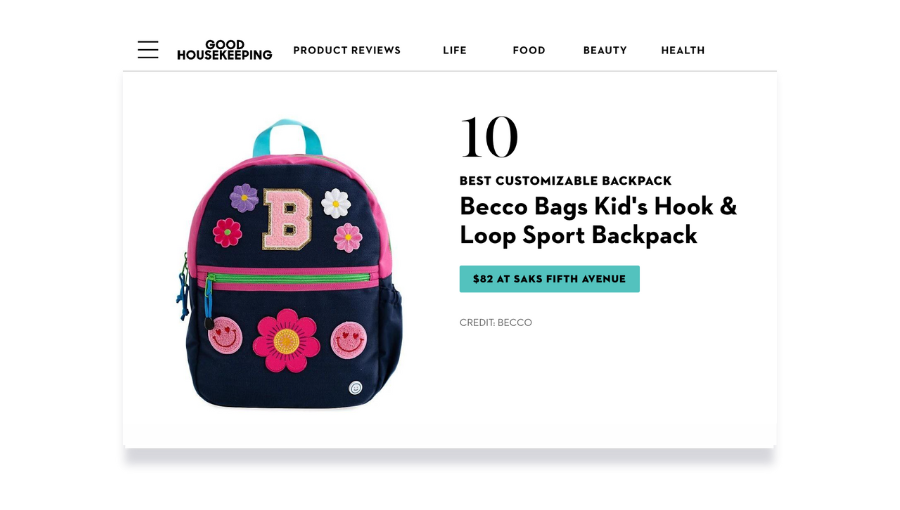
Task: Click the right smiley face patch
Action: pyautogui.click(x=348, y=340)
